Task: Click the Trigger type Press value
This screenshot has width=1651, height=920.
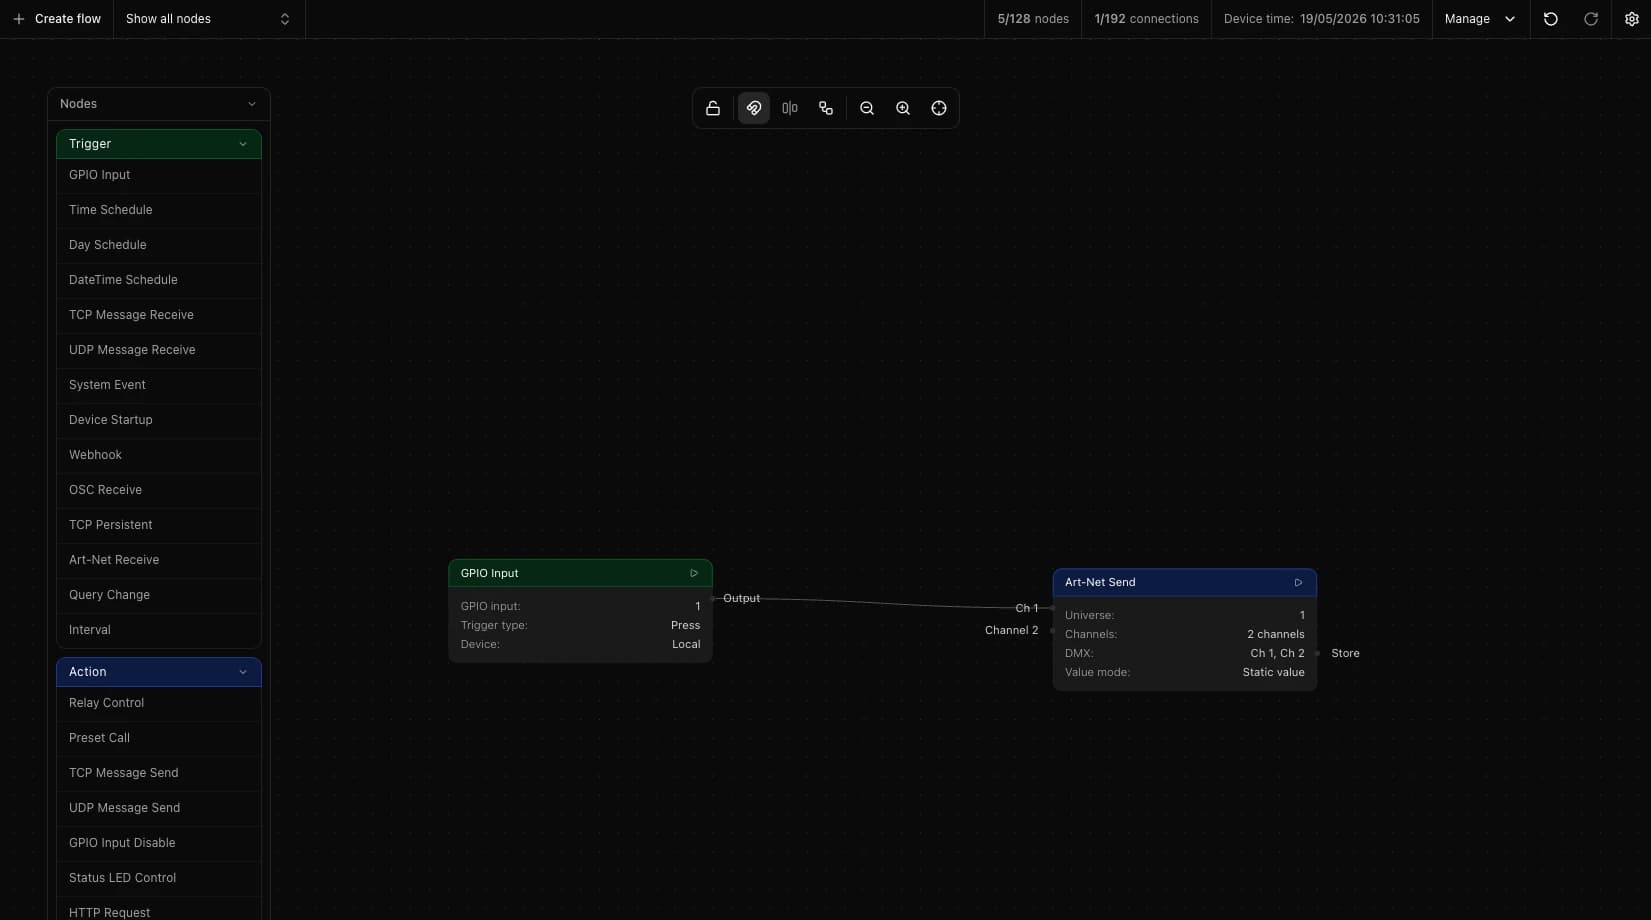Action: [x=685, y=625]
